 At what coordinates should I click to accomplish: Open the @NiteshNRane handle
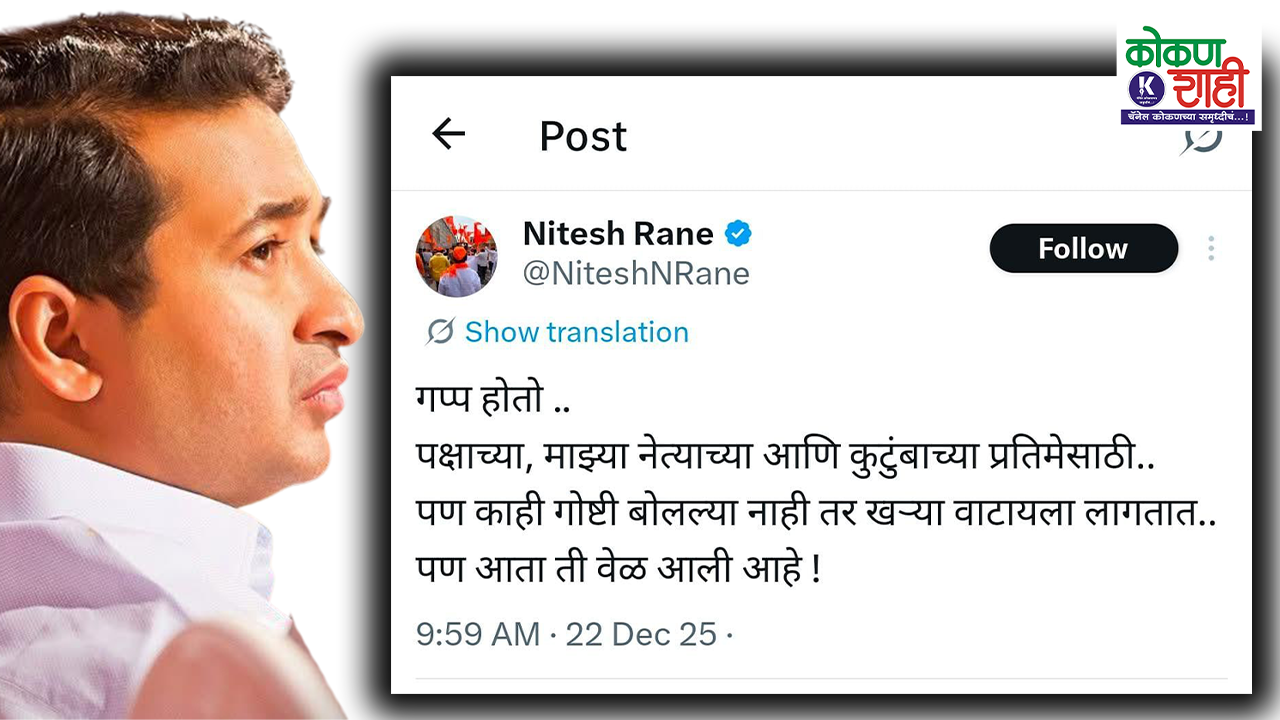coord(636,273)
